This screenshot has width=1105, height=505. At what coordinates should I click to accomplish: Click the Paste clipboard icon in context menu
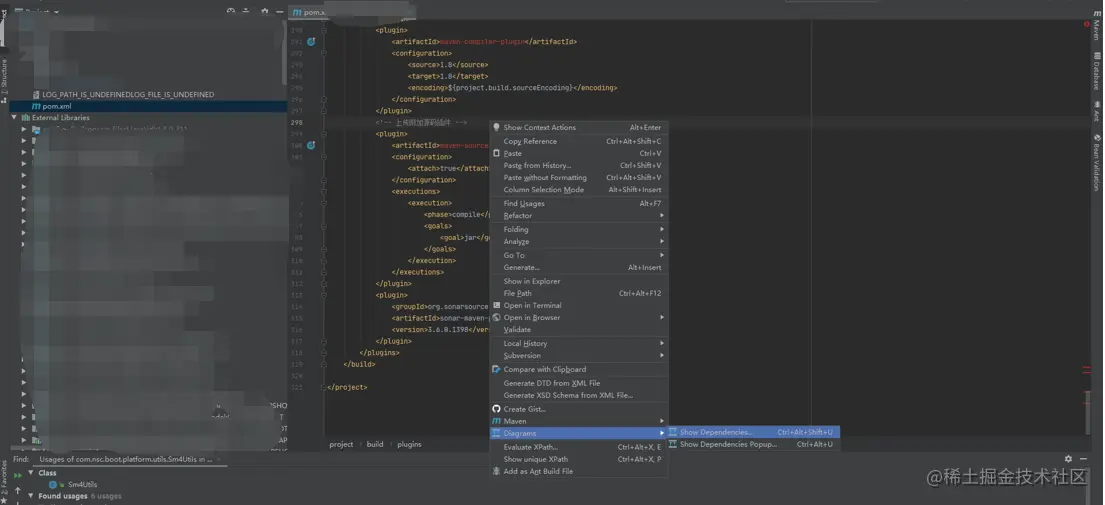pos(496,153)
